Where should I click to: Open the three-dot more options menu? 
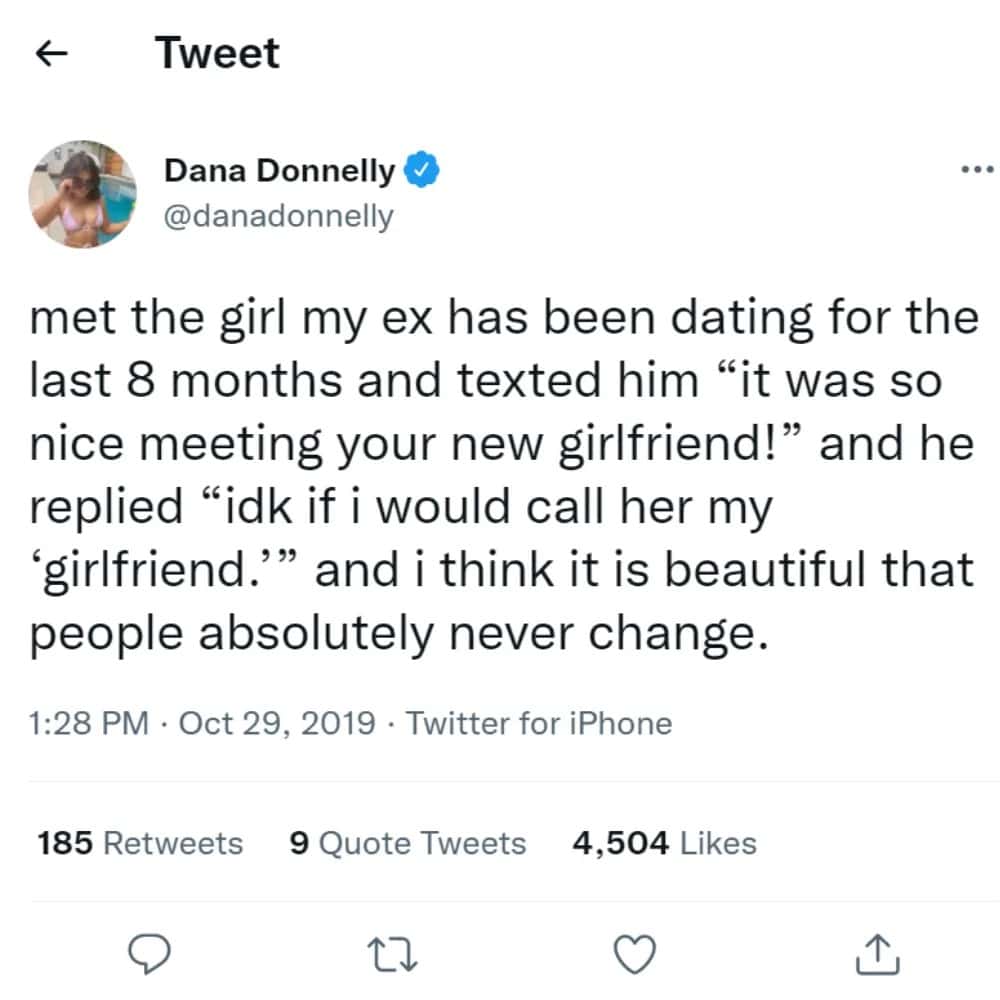point(976,169)
